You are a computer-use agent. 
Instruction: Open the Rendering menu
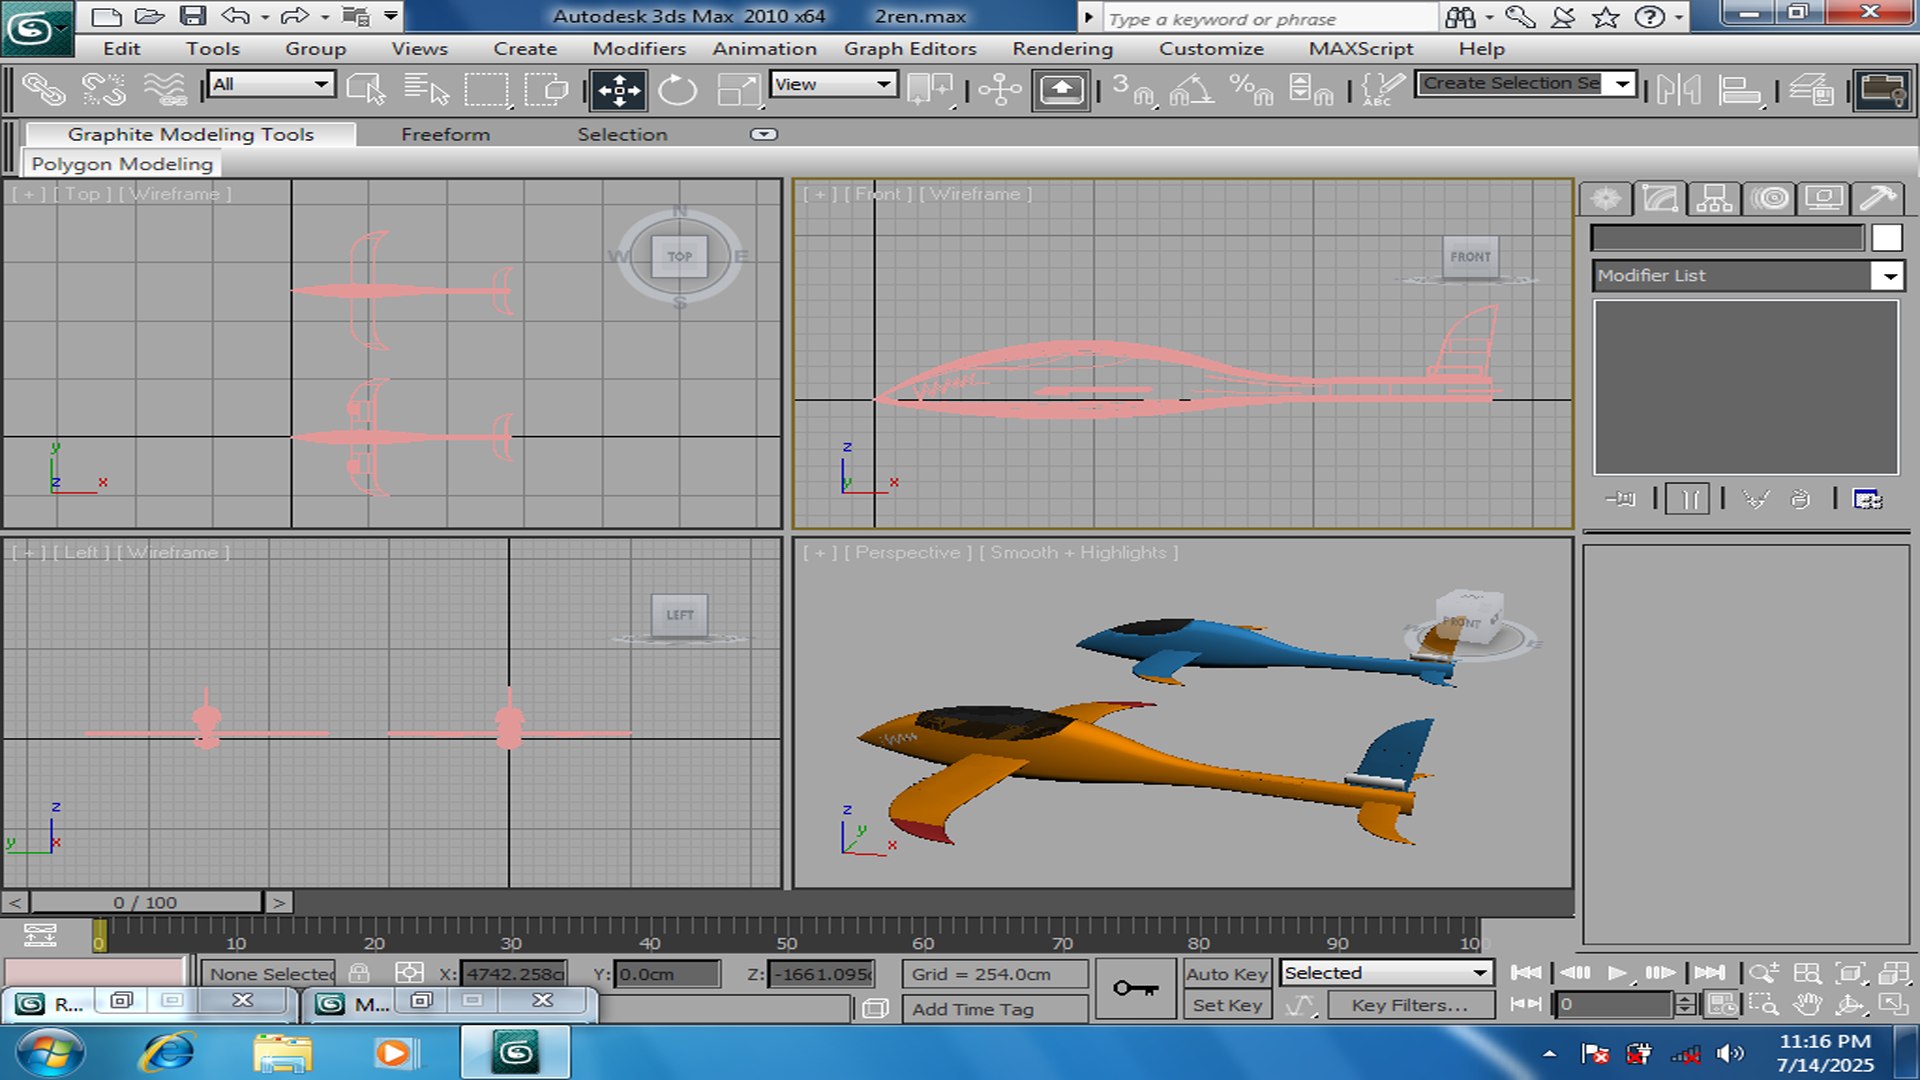(1062, 49)
